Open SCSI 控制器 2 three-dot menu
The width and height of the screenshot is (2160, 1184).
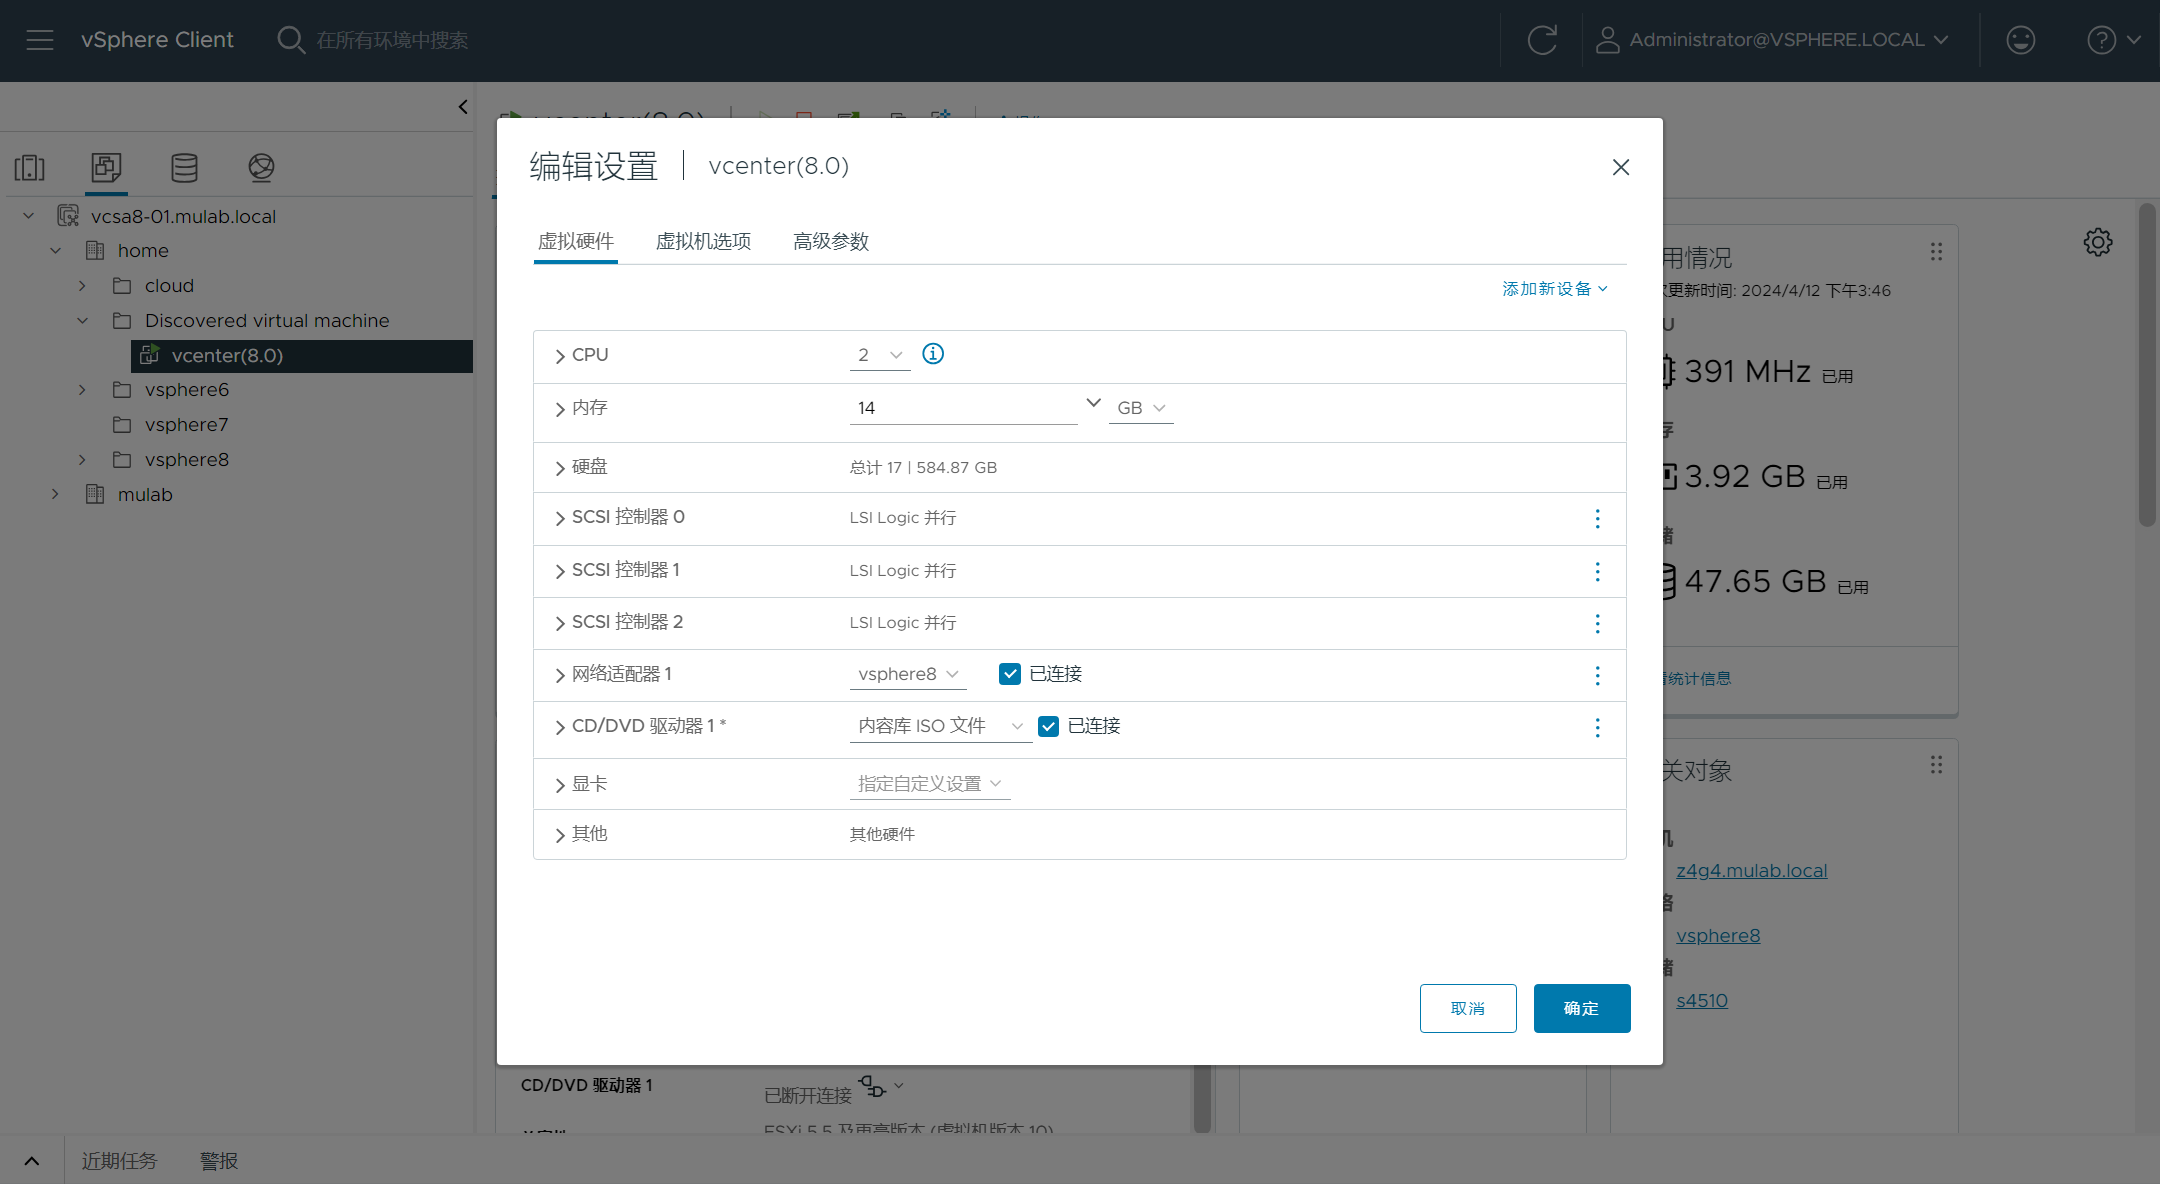(x=1597, y=623)
